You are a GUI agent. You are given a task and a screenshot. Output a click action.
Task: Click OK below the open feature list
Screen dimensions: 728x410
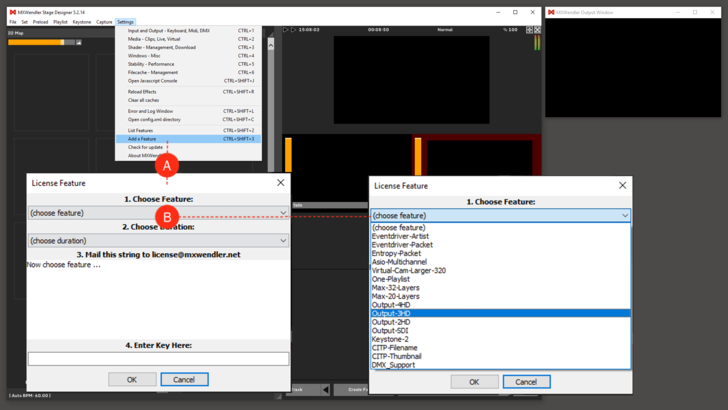pos(474,382)
